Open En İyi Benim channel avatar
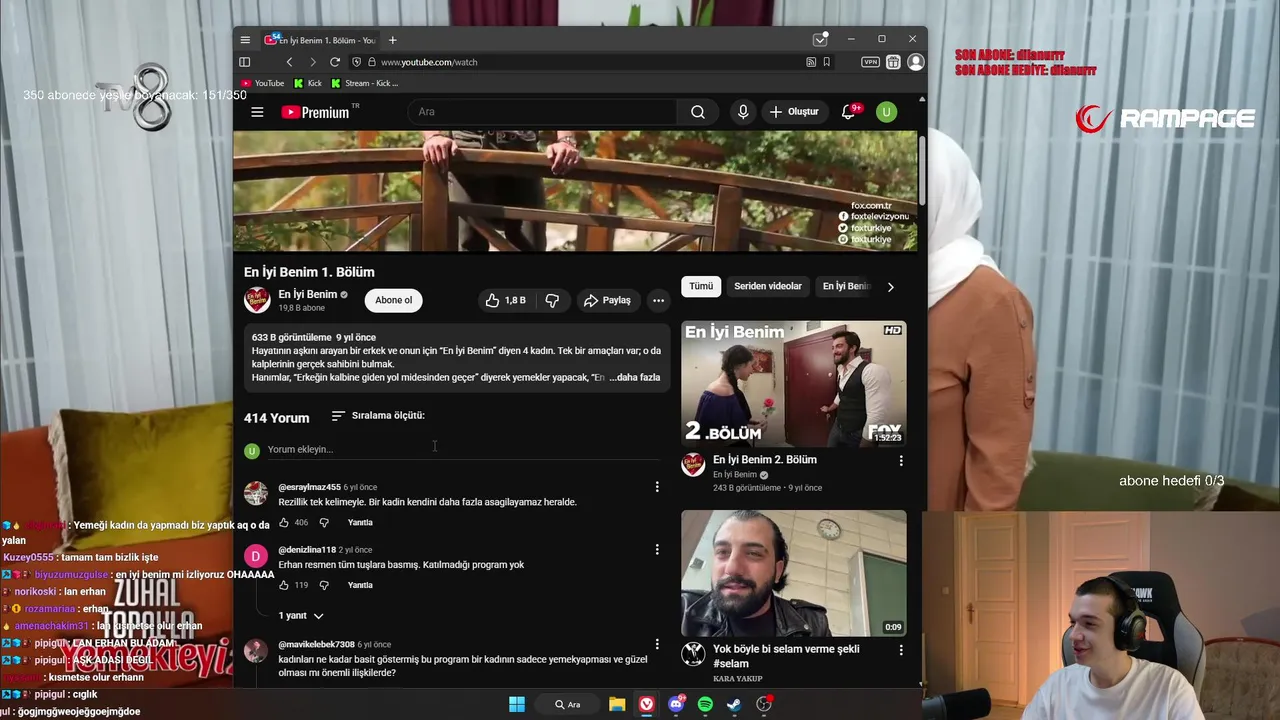This screenshot has height=720, width=1280. coord(257,300)
